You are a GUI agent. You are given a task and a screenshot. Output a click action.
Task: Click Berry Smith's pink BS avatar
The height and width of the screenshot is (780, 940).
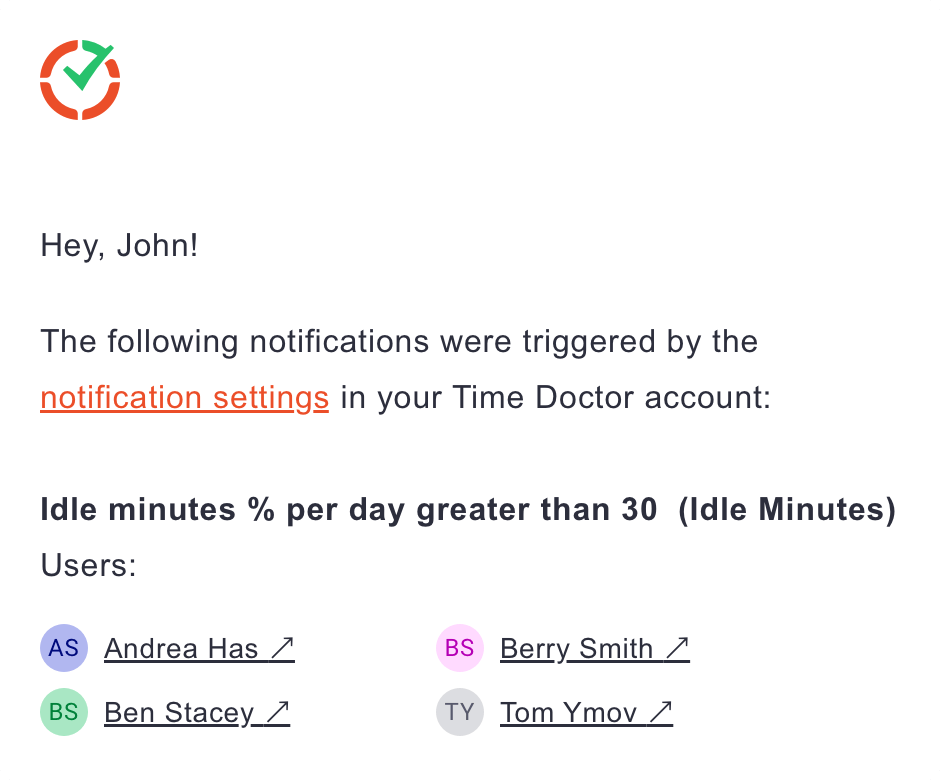tap(460, 649)
